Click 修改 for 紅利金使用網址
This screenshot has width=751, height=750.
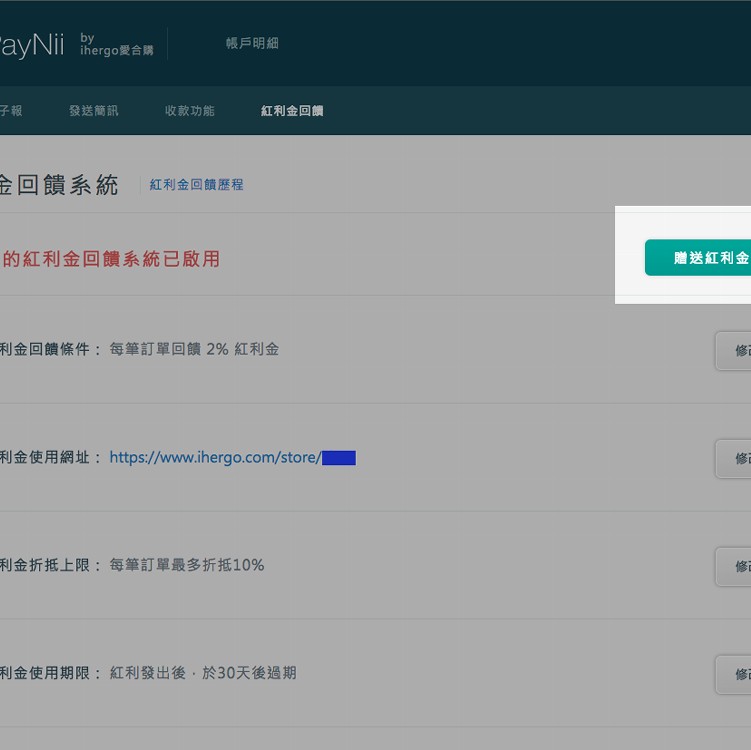coord(734,459)
